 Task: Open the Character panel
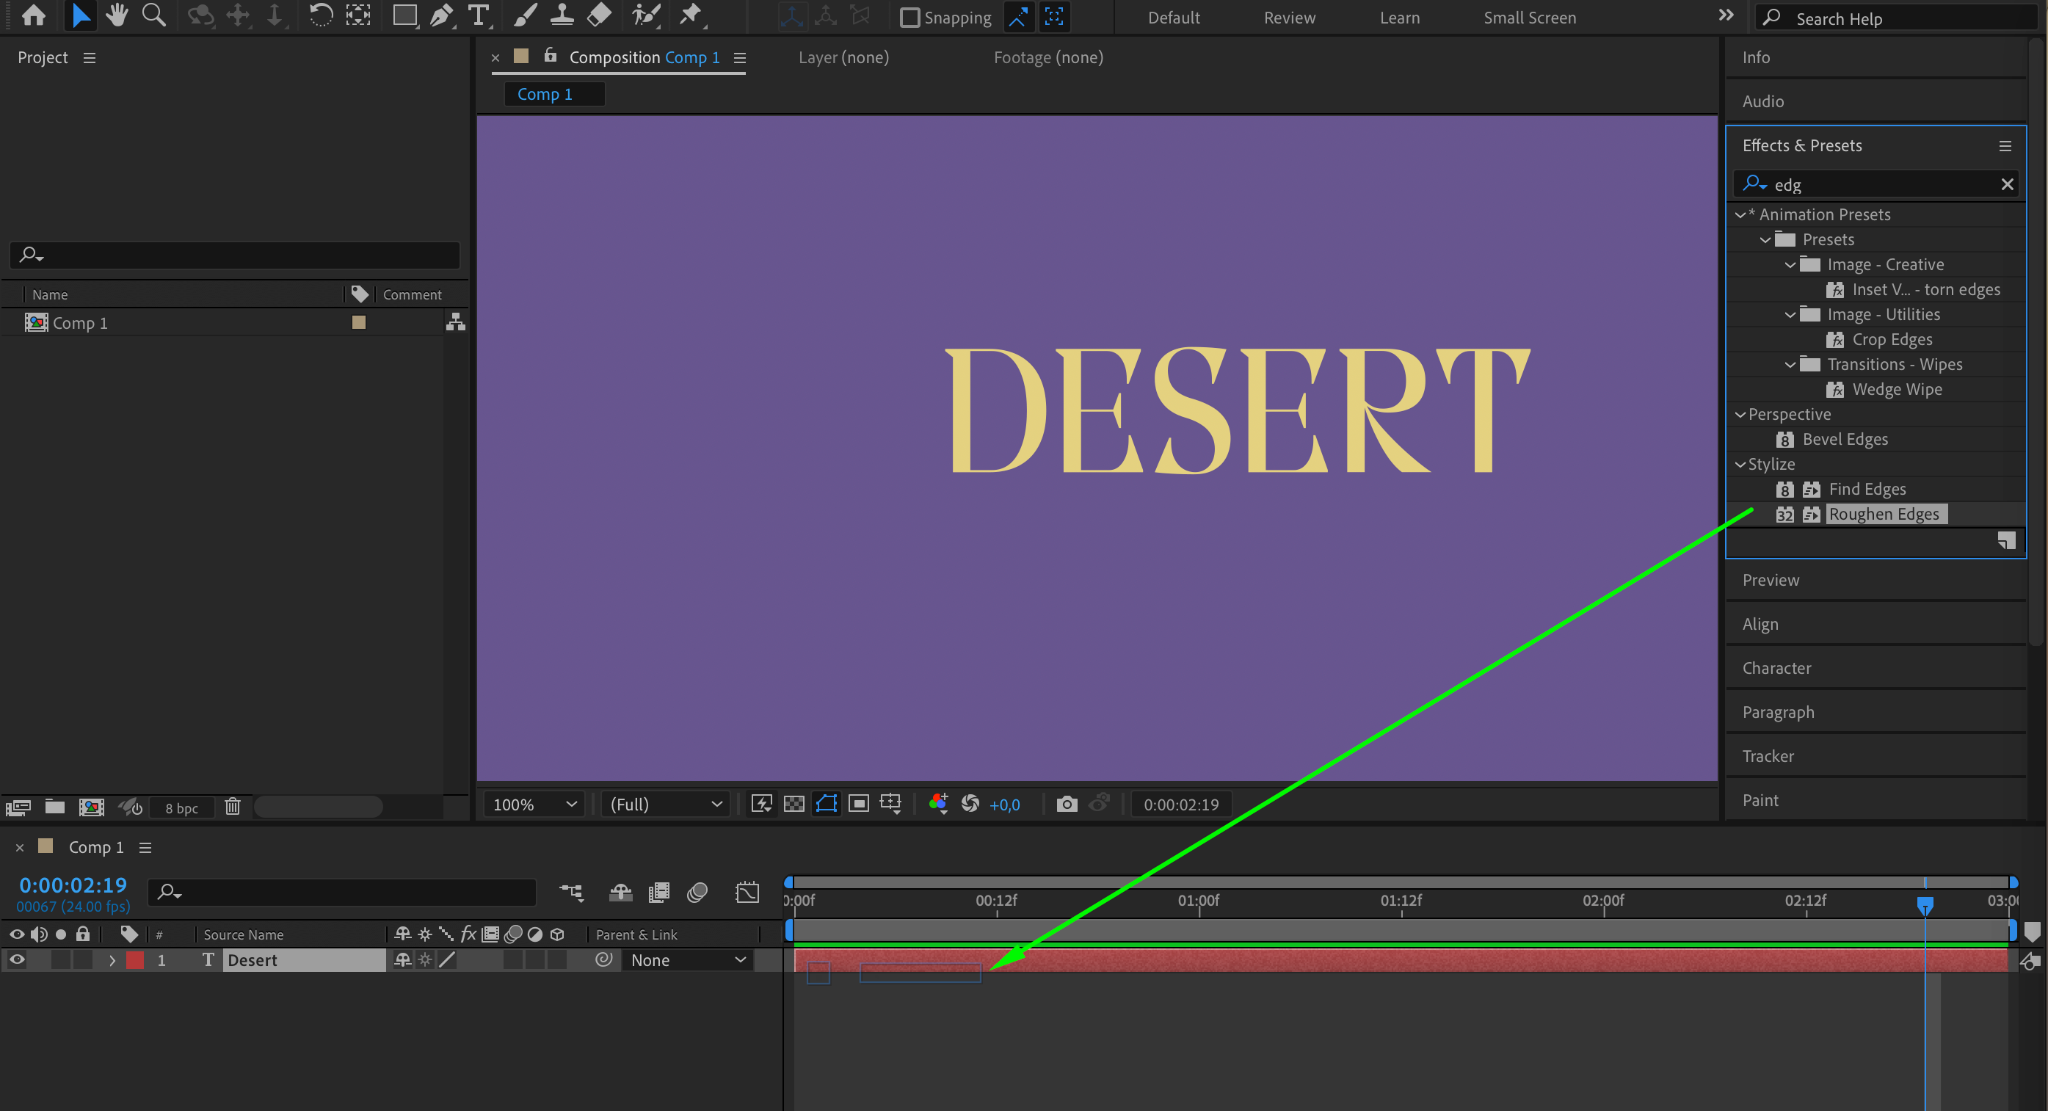click(x=1776, y=668)
